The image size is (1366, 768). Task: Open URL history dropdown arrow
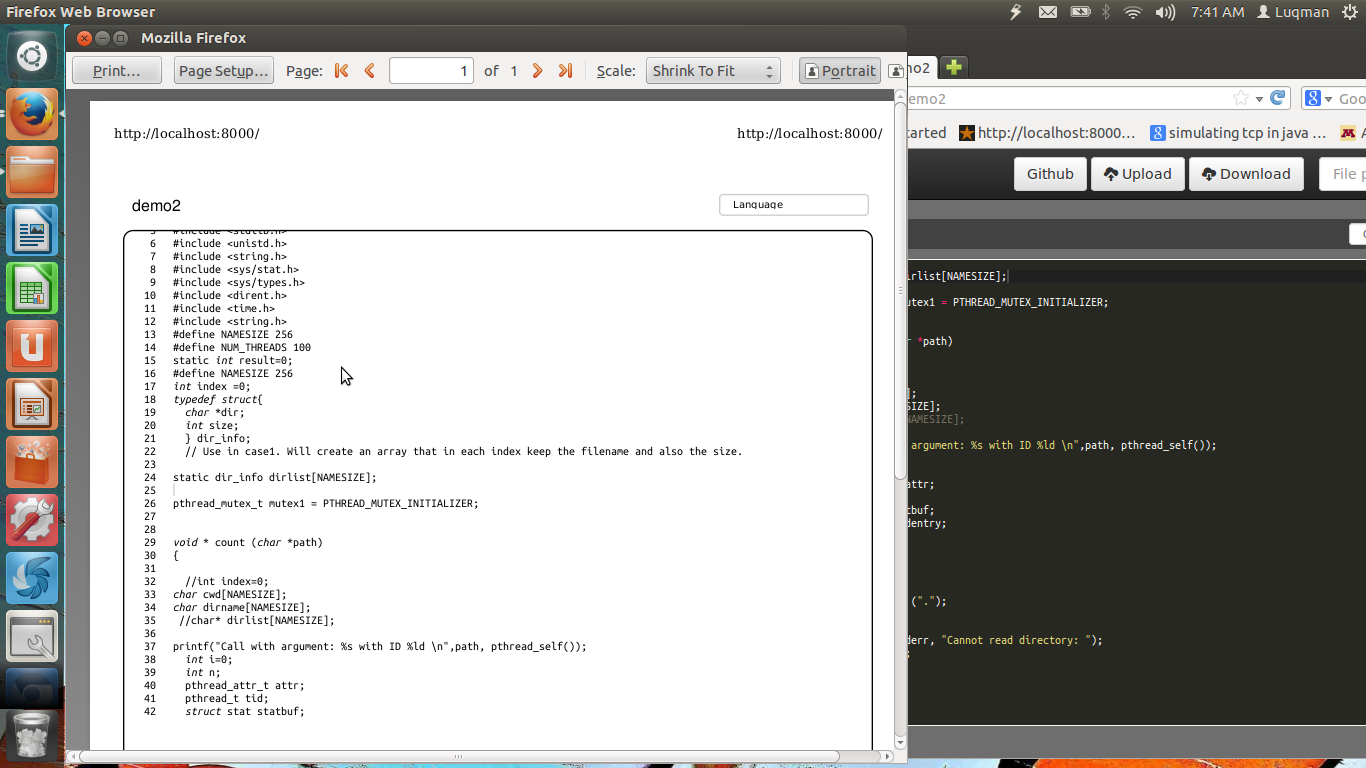coord(1260,98)
